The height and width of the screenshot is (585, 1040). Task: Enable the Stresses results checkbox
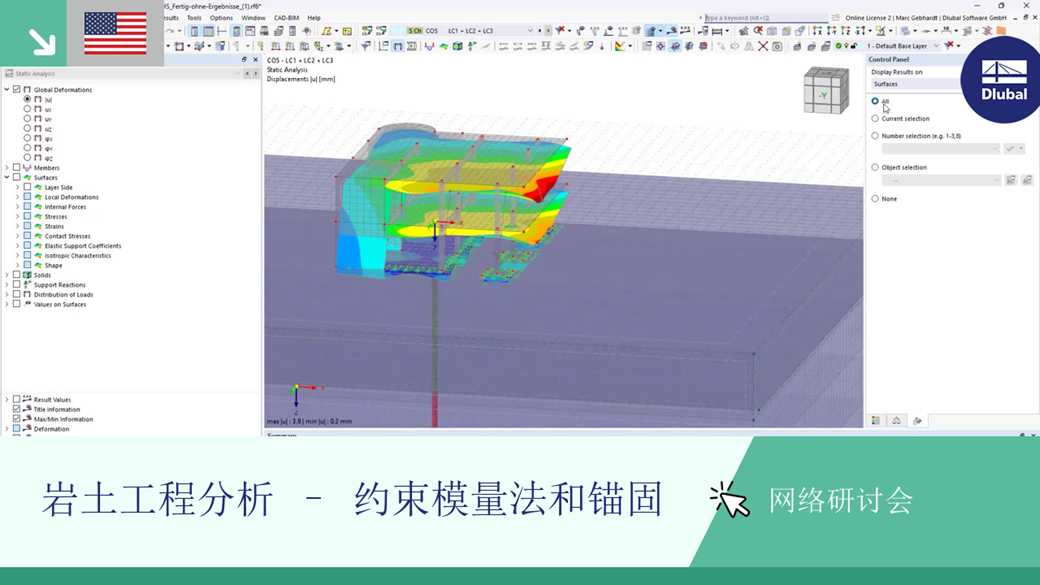(x=27, y=217)
